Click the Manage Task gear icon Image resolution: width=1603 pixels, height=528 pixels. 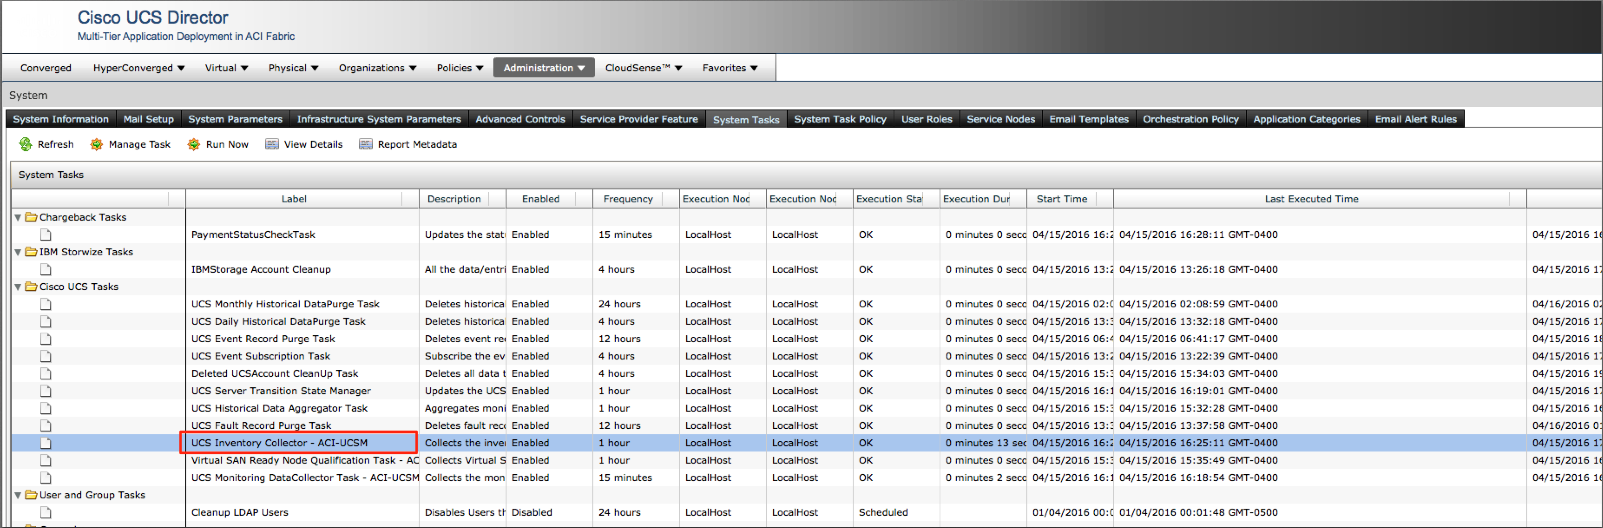pyautogui.click(x=97, y=144)
